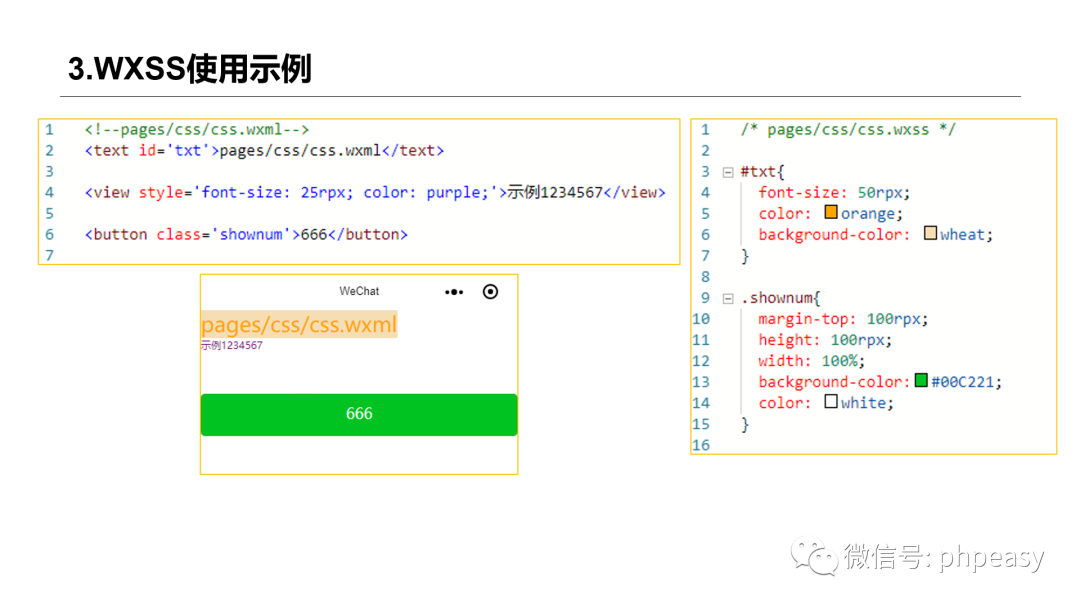Click the white color swatch on line 14
1080x608 pixels.
pos(832,402)
